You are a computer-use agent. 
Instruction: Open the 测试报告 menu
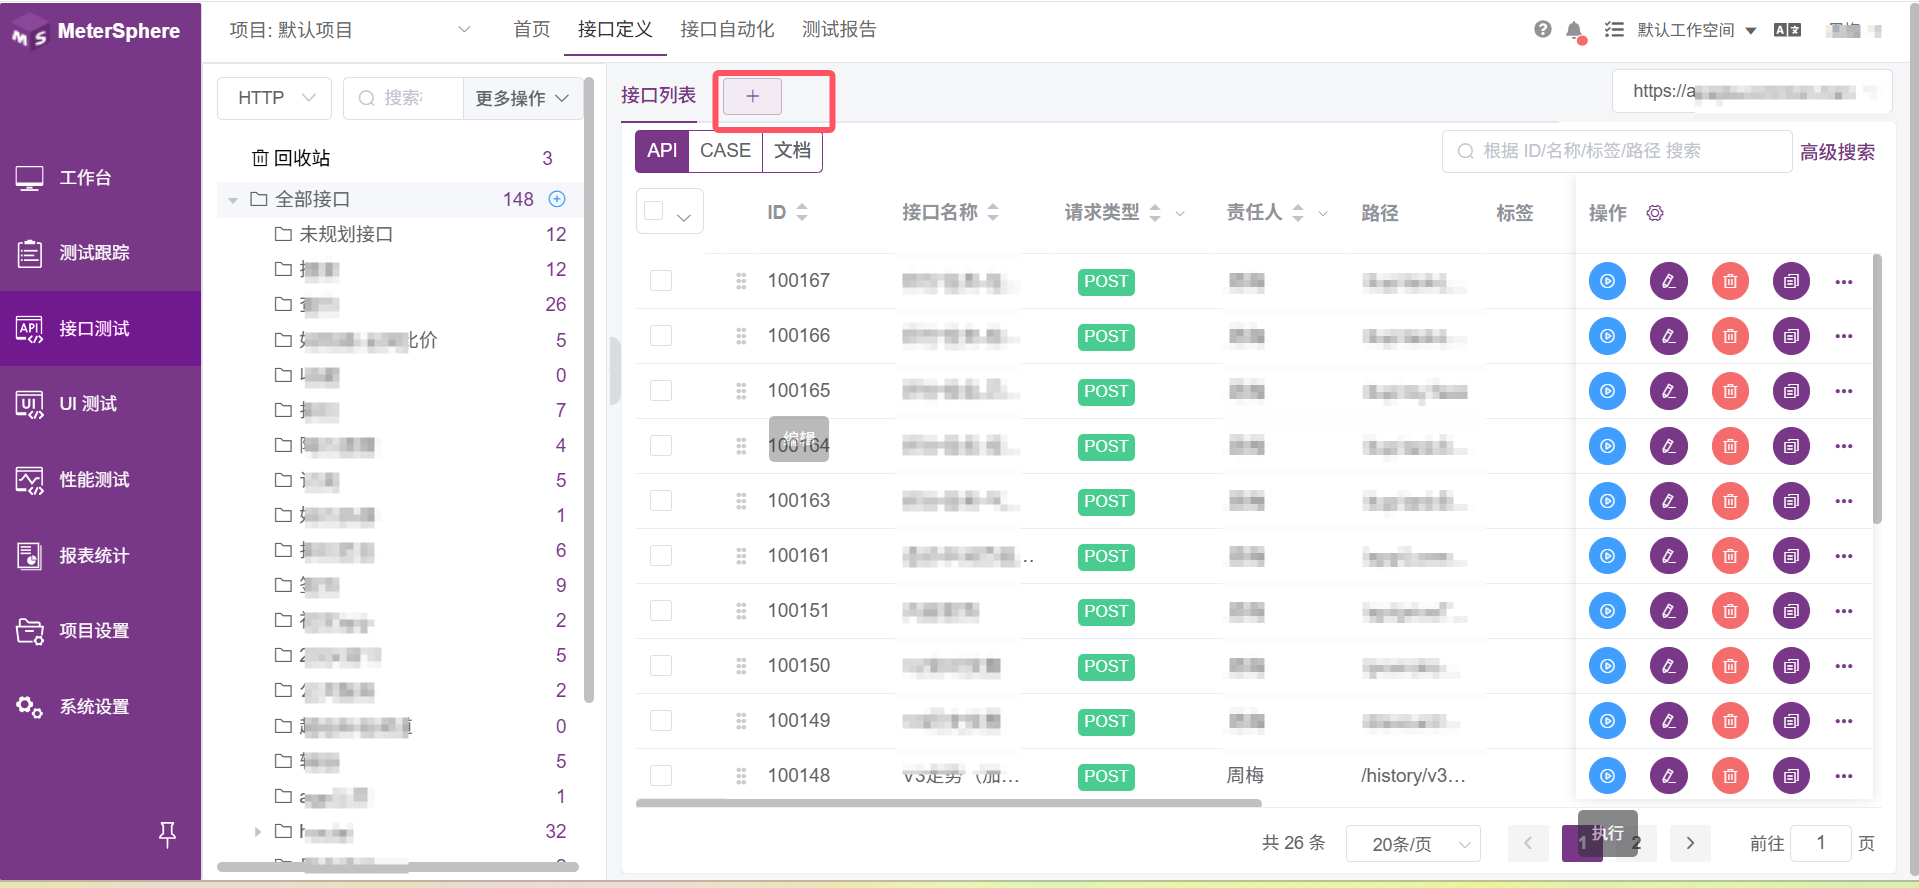(839, 30)
